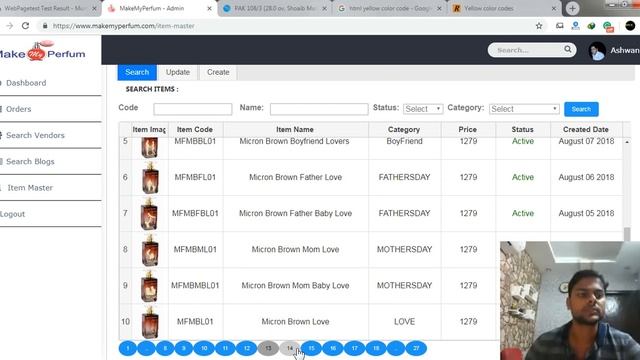Go to pagination page 8
This screenshot has height=360, width=640.
165,348
